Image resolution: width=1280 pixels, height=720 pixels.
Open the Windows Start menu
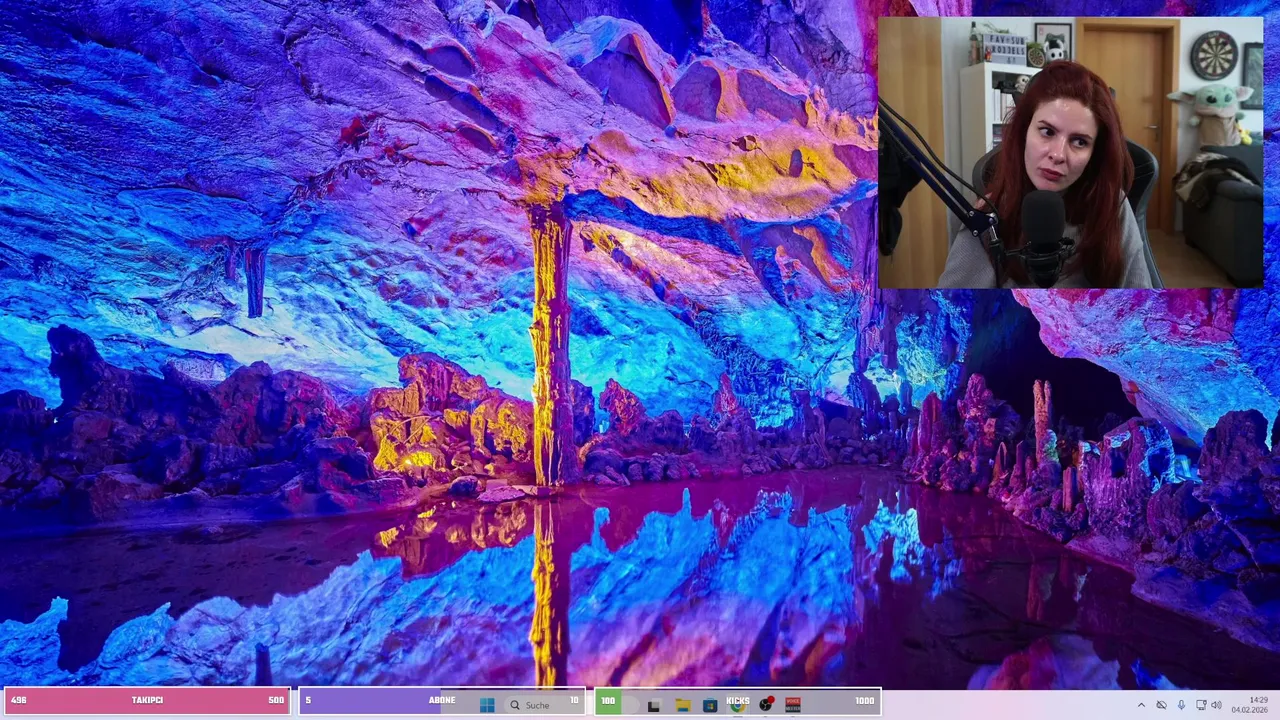[487, 705]
